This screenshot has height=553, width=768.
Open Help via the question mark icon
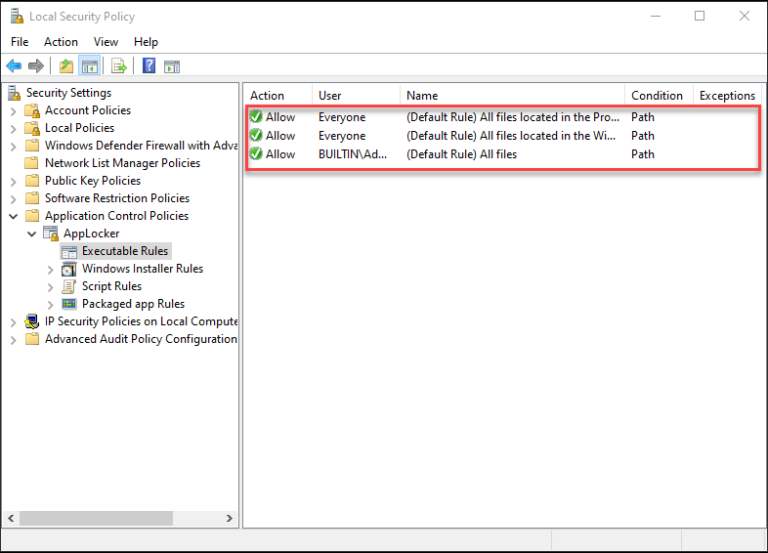pos(148,66)
